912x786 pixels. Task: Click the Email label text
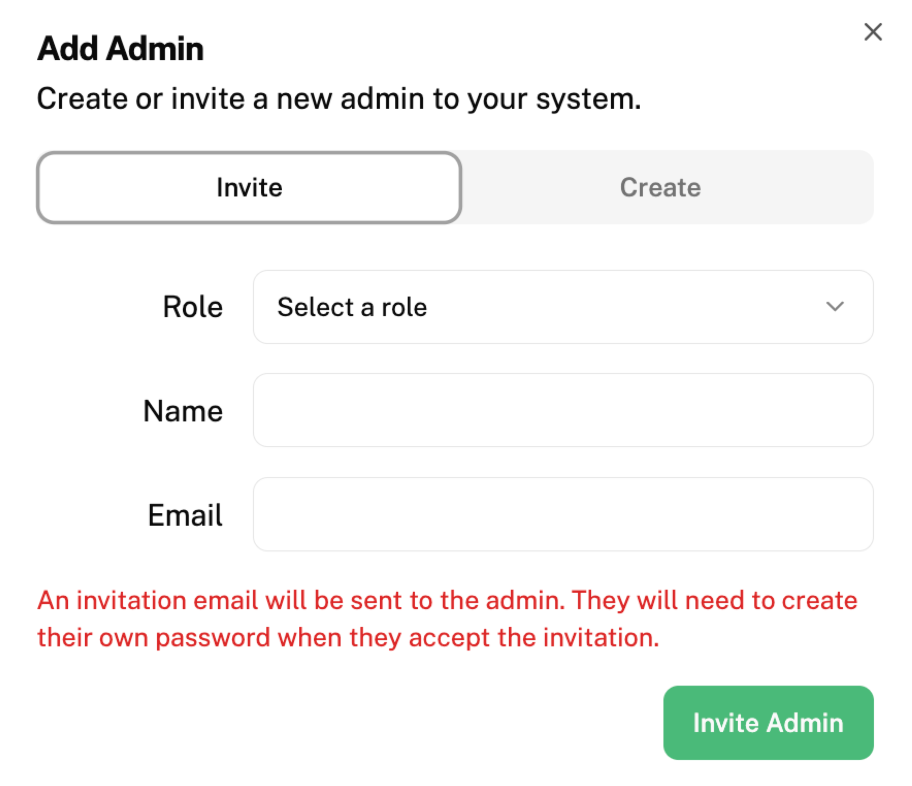(x=184, y=514)
